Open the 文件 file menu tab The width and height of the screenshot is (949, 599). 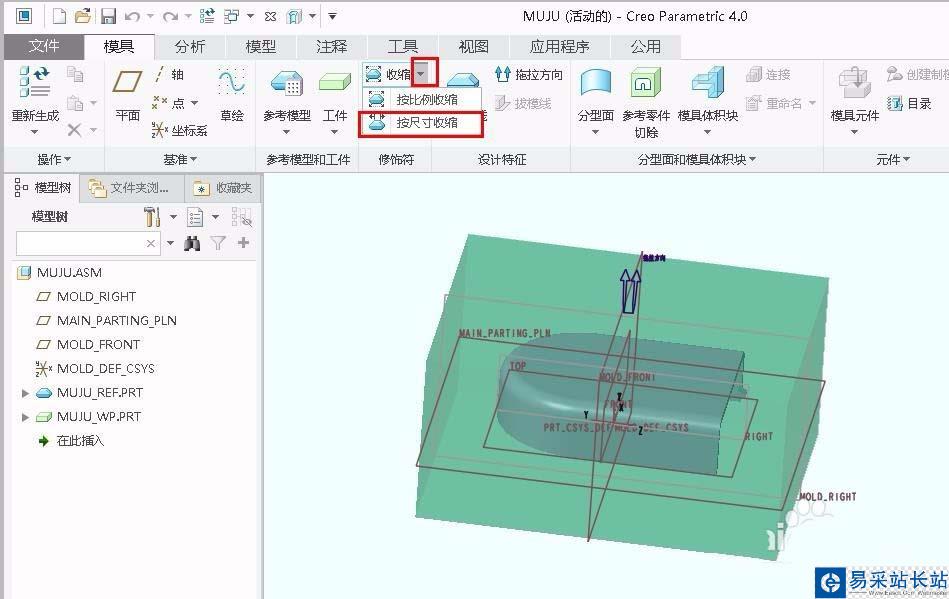pos(44,46)
